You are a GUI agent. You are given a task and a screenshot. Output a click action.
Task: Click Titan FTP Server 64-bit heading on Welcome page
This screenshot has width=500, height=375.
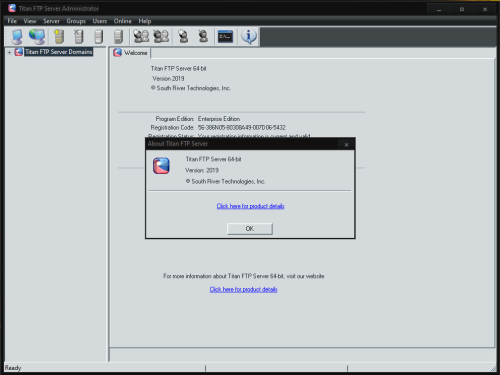[179, 68]
